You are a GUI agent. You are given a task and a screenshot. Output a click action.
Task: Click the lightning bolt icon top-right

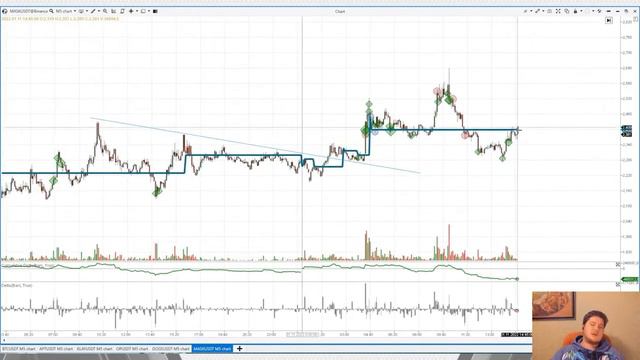click(x=600, y=11)
